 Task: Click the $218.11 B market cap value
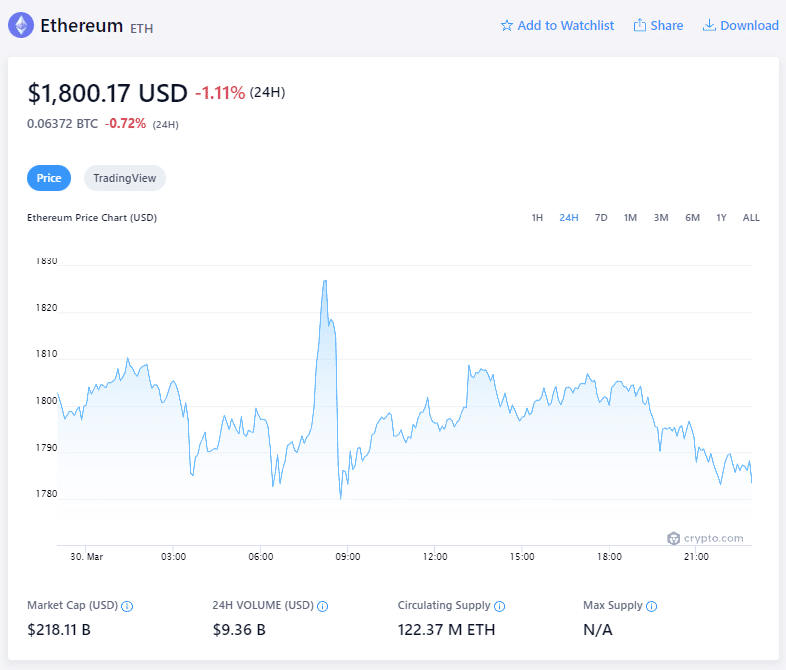[x=59, y=629]
